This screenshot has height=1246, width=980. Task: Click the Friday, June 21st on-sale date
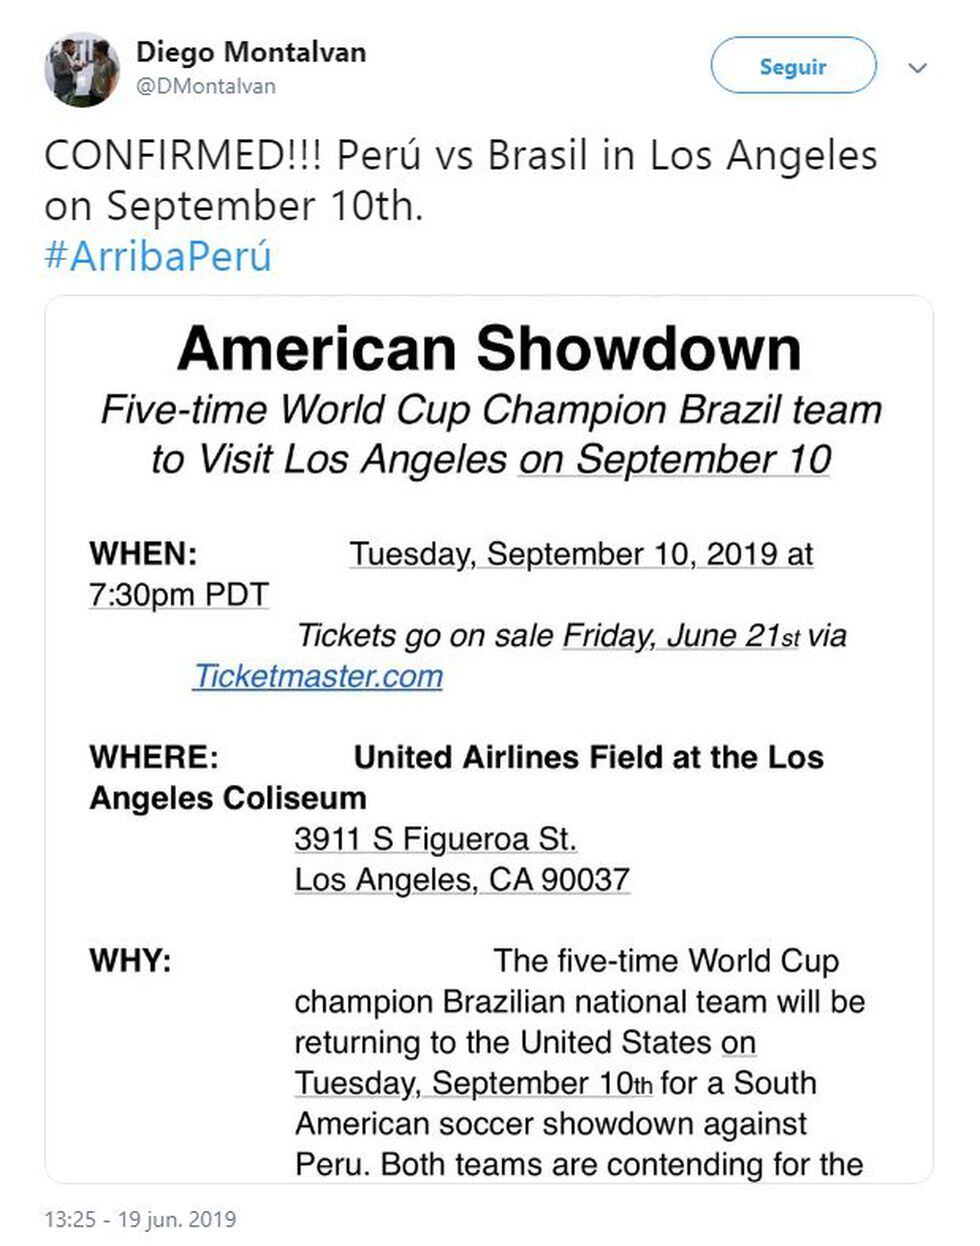pyautogui.click(x=680, y=635)
